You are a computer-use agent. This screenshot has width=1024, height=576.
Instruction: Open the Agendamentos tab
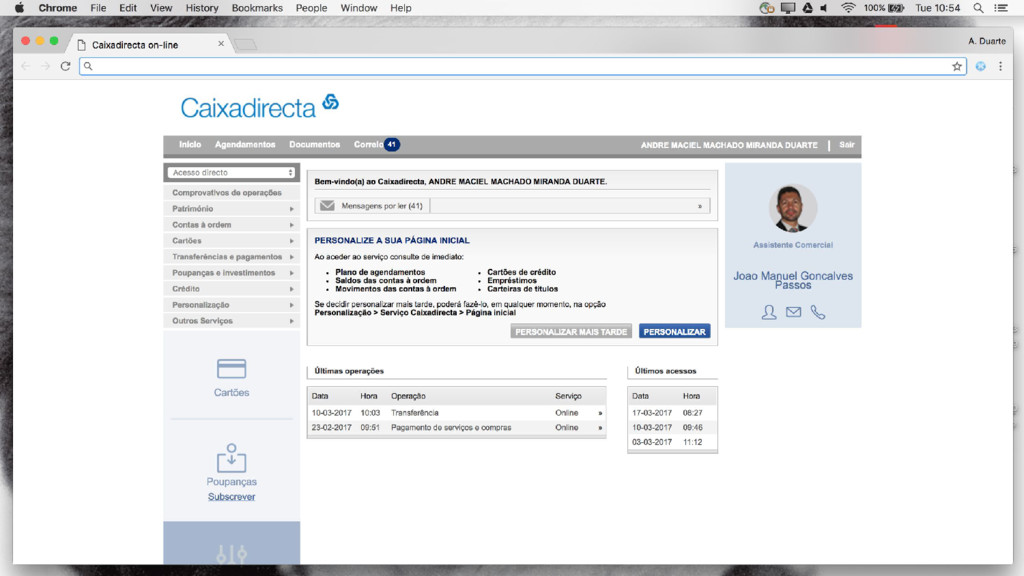coord(245,144)
